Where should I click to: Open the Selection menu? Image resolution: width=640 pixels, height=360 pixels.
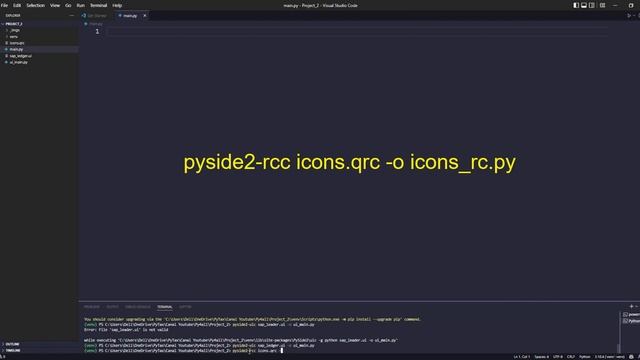click(x=36, y=5)
